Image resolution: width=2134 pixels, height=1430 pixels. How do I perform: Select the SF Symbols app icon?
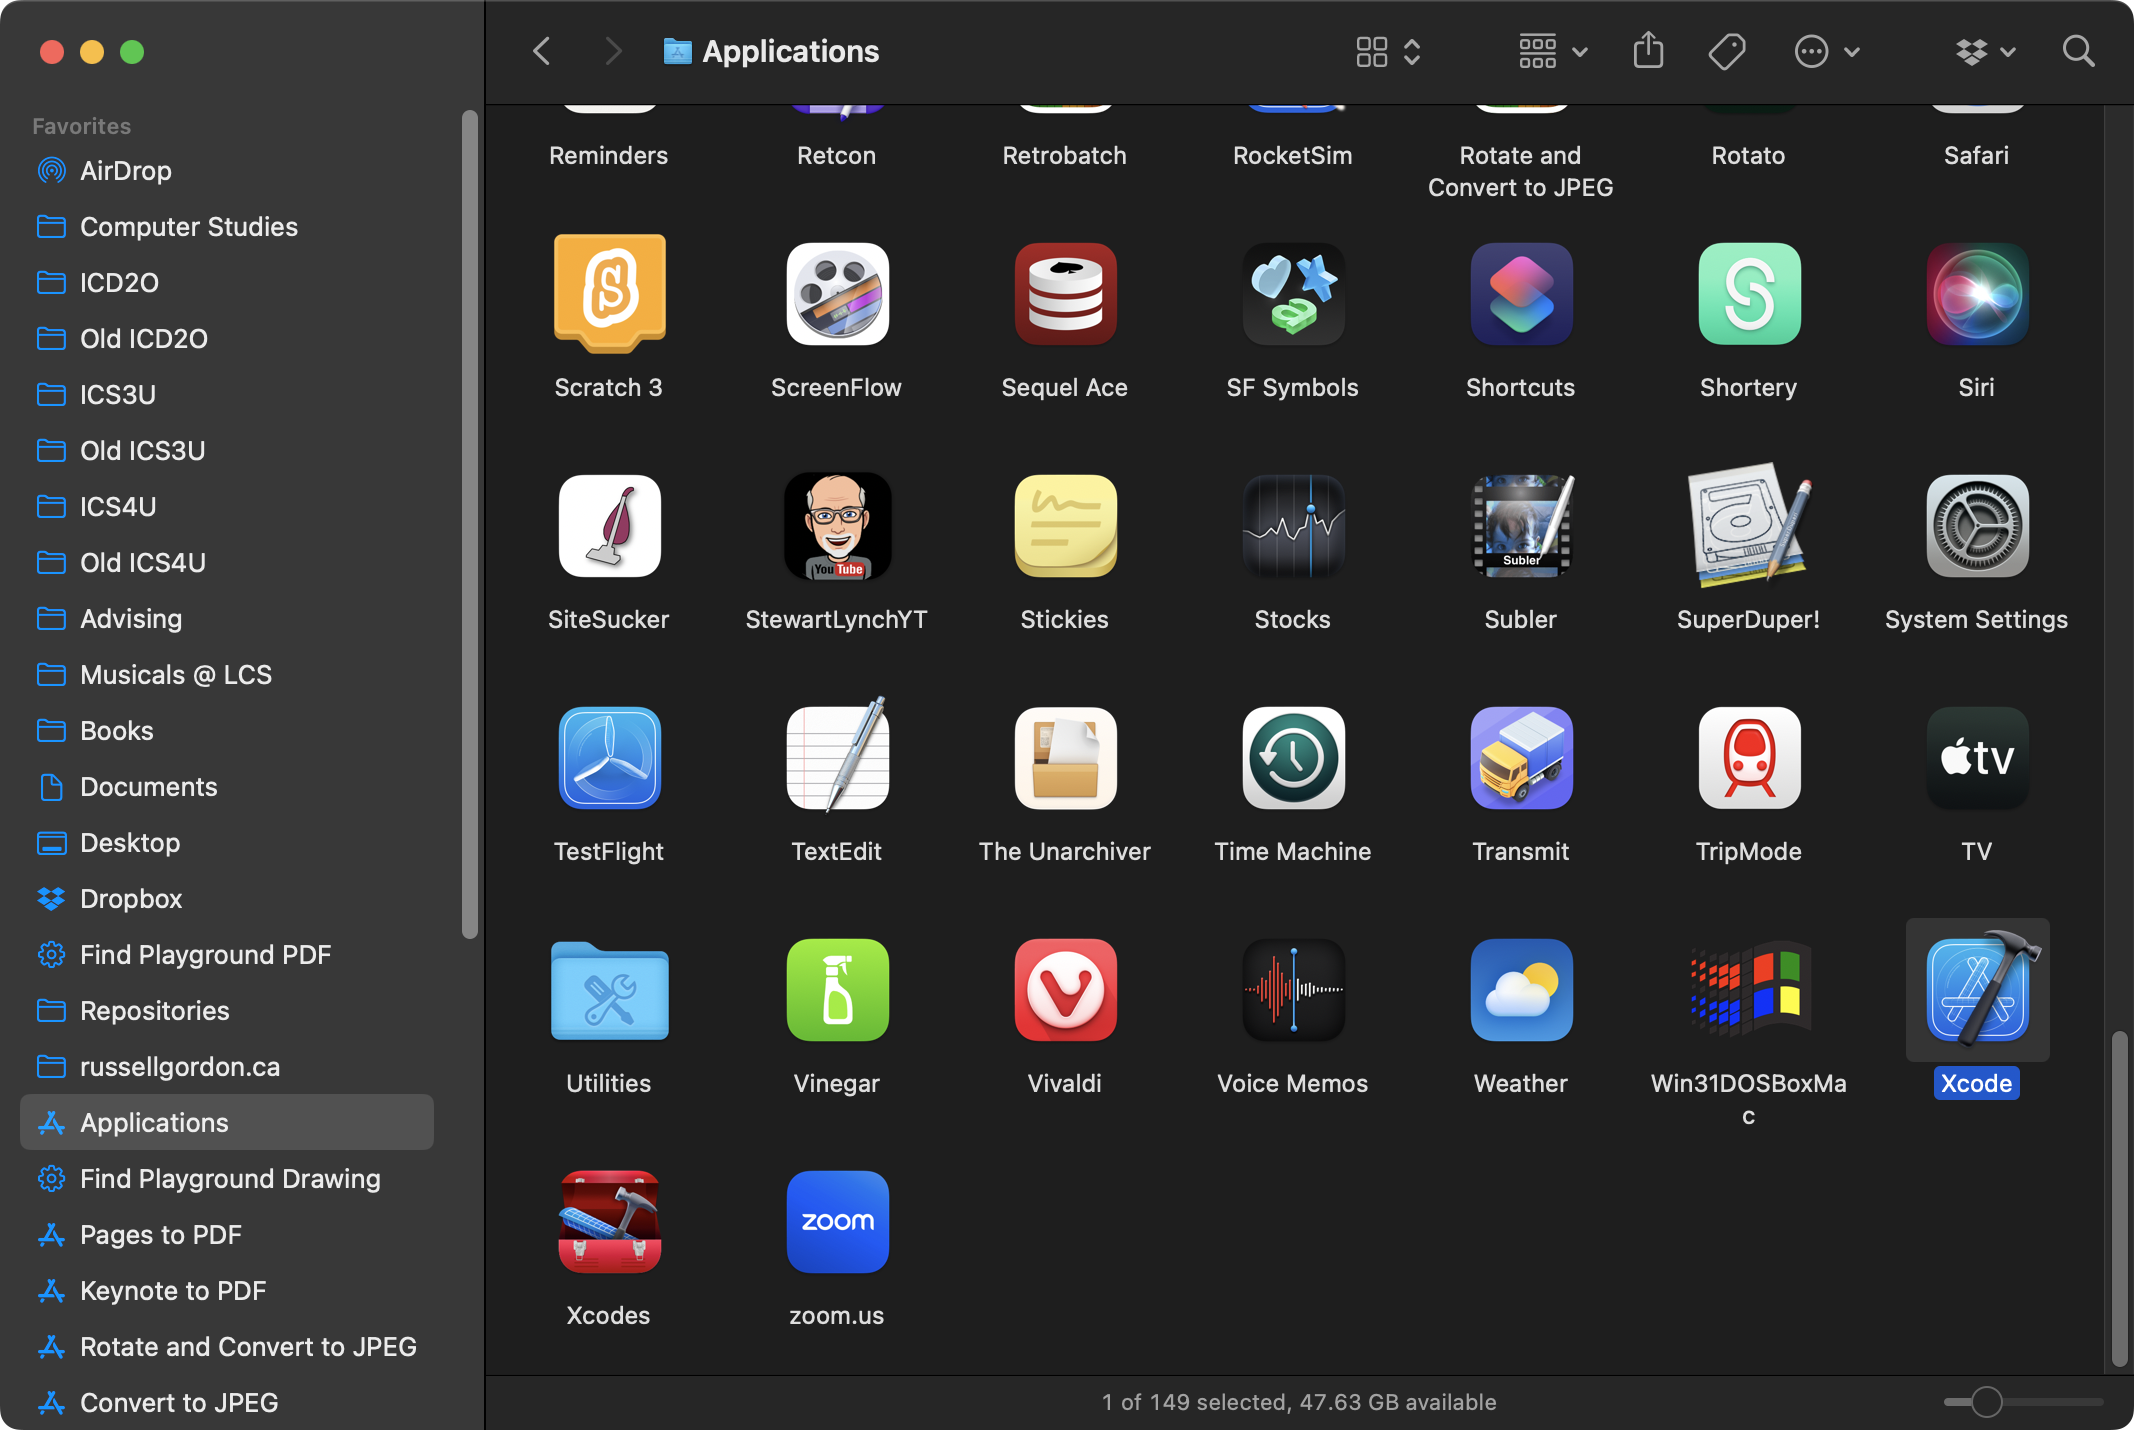(x=1292, y=294)
